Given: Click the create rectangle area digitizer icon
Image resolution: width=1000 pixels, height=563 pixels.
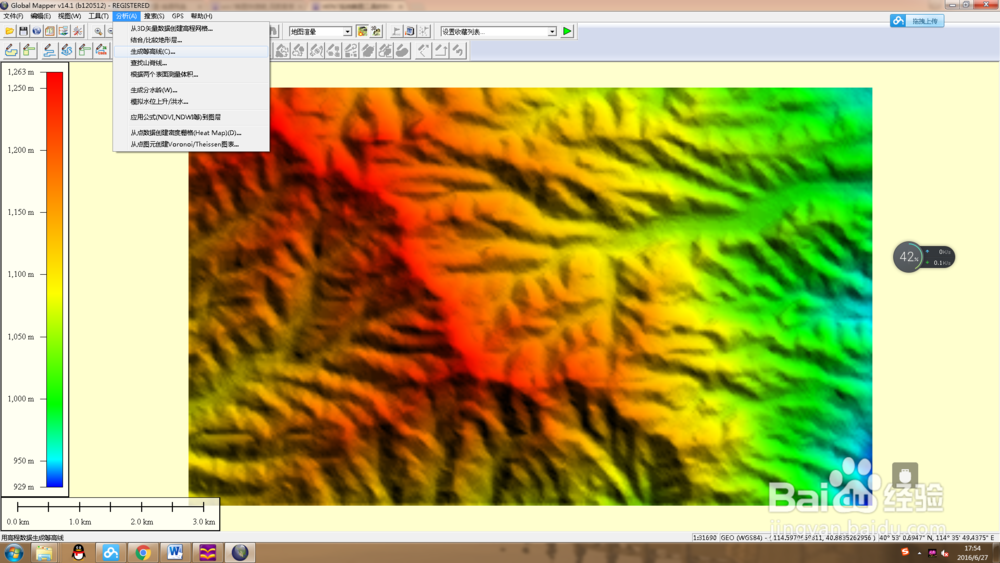Looking at the screenshot, I should click(x=84, y=50).
